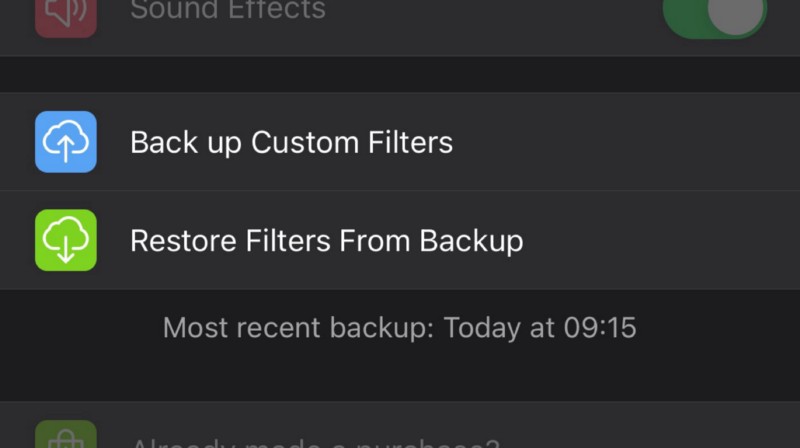This screenshot has height=448, width=800.
Task: Open the Already made a purchase option
Action: (315, 441)
